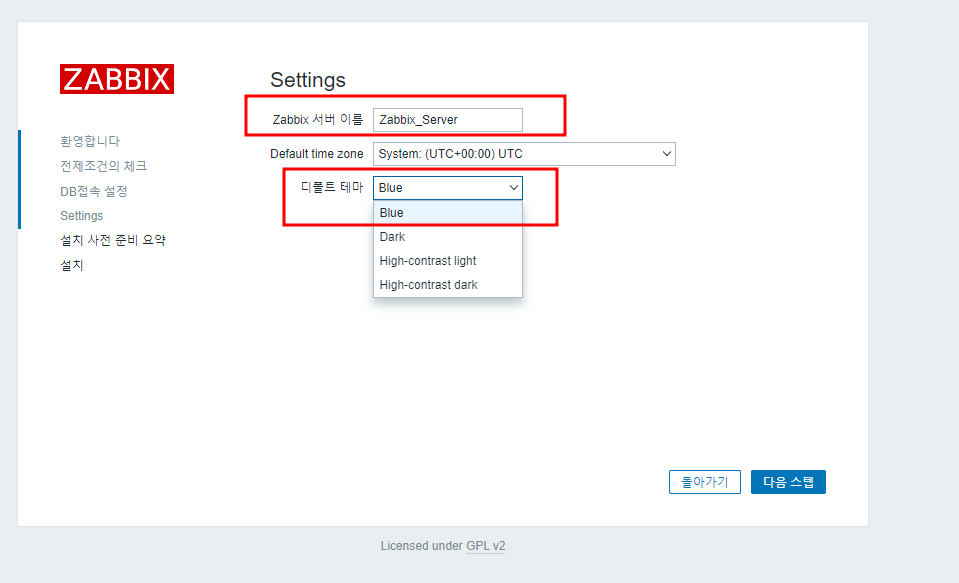Click the Settings page heading
The height and width of the screenshot is (583, 959).
coord(308,80)
